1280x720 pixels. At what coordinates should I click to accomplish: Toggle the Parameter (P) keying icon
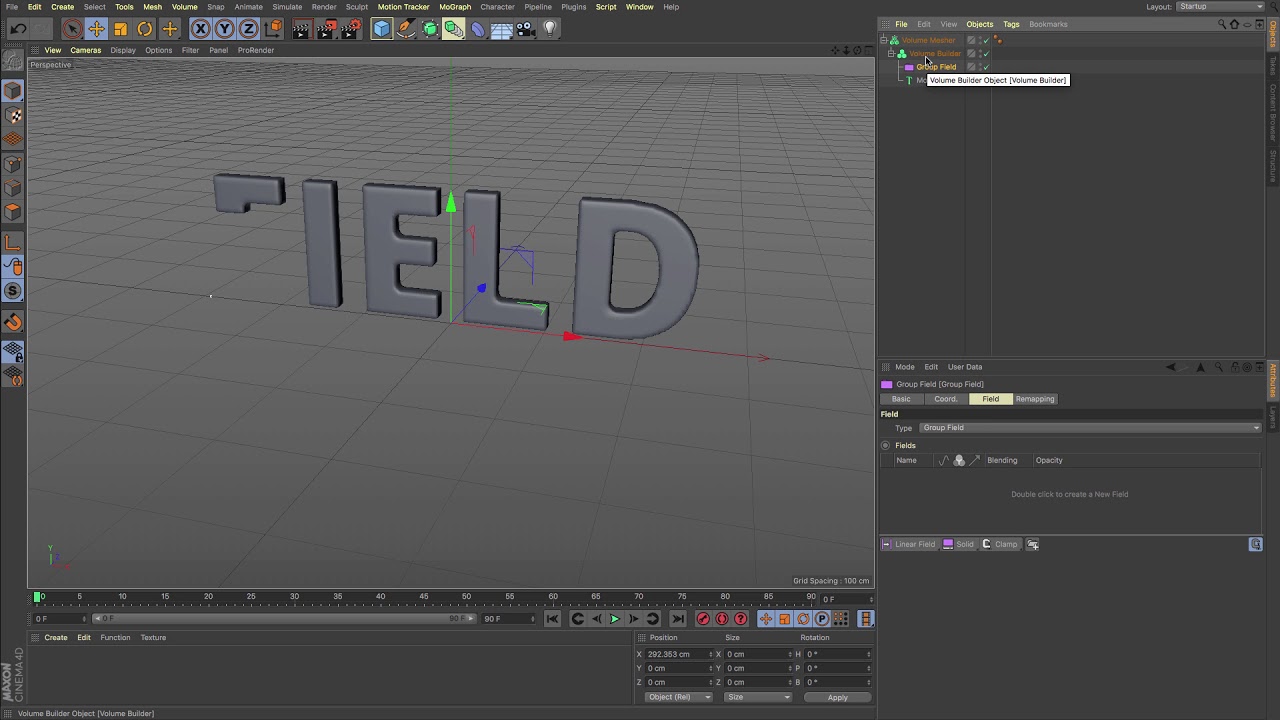pyautogui.click(x=822, y=619)
